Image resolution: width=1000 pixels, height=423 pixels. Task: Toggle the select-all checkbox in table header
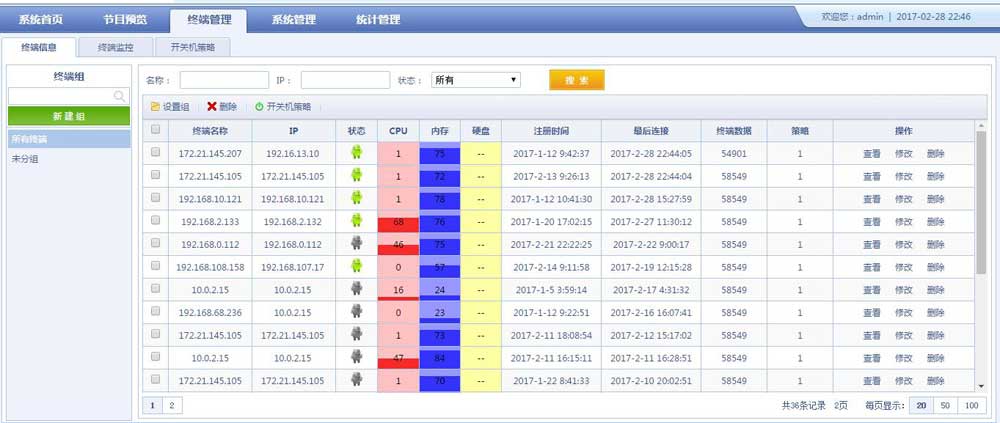pyautogui.click(x=155, y=130)
